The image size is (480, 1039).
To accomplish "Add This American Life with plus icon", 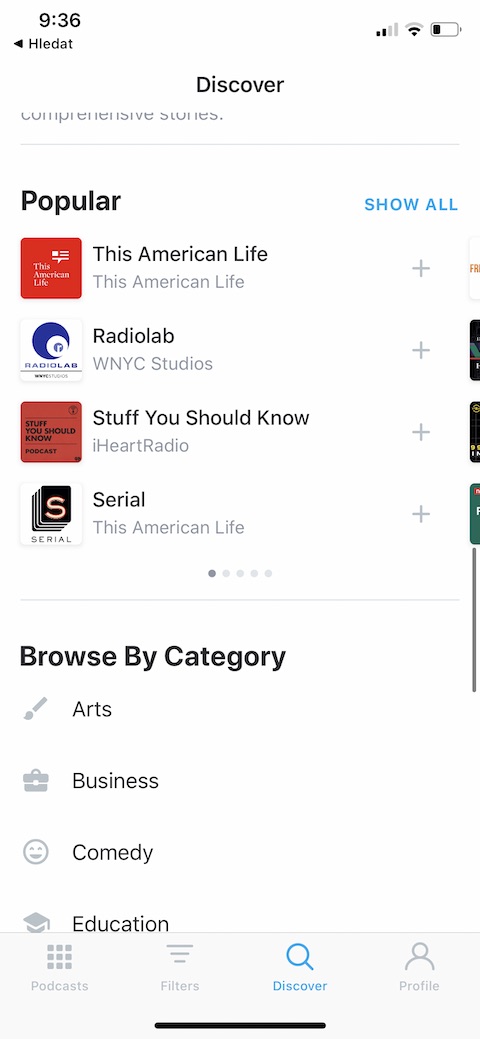I will coord(421,268).
